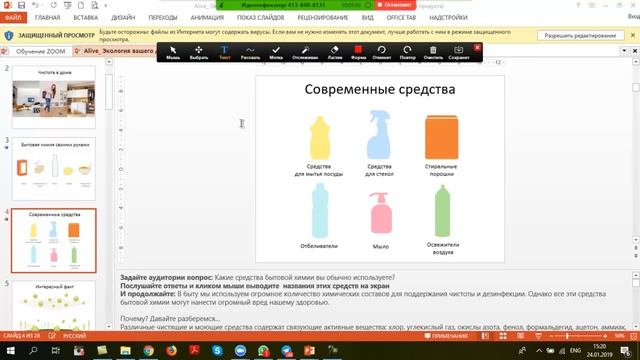Choose the Select (Выбрать) annotation tool
The height and width of the screenshot is (360, 640).
click(199, 53)
